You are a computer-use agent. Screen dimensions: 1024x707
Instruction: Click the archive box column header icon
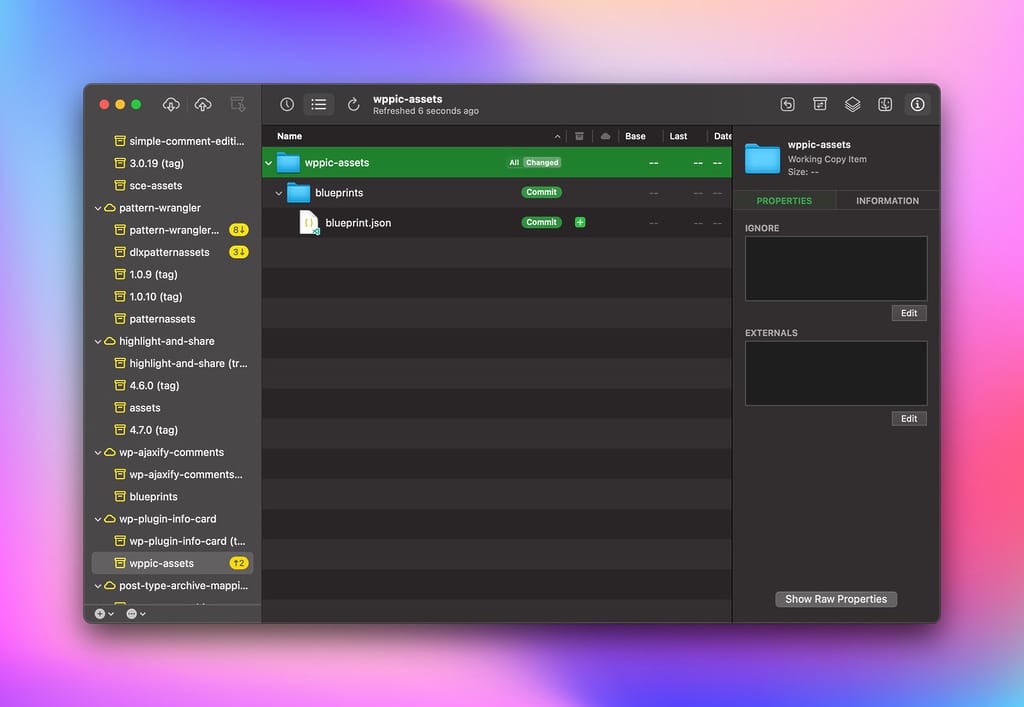(579, 136)
